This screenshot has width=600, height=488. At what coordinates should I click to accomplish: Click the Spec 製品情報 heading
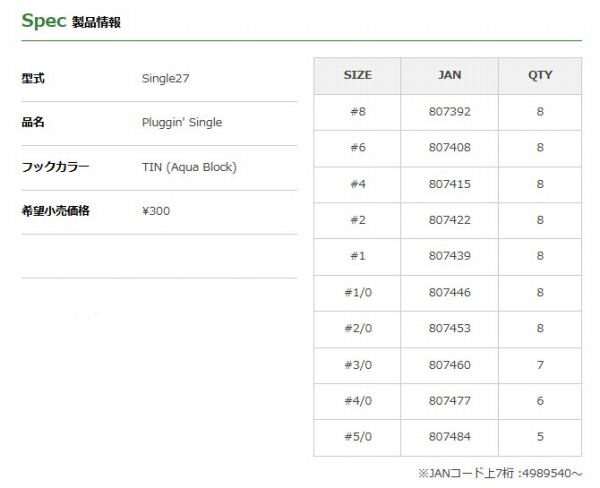click(71, 20)
